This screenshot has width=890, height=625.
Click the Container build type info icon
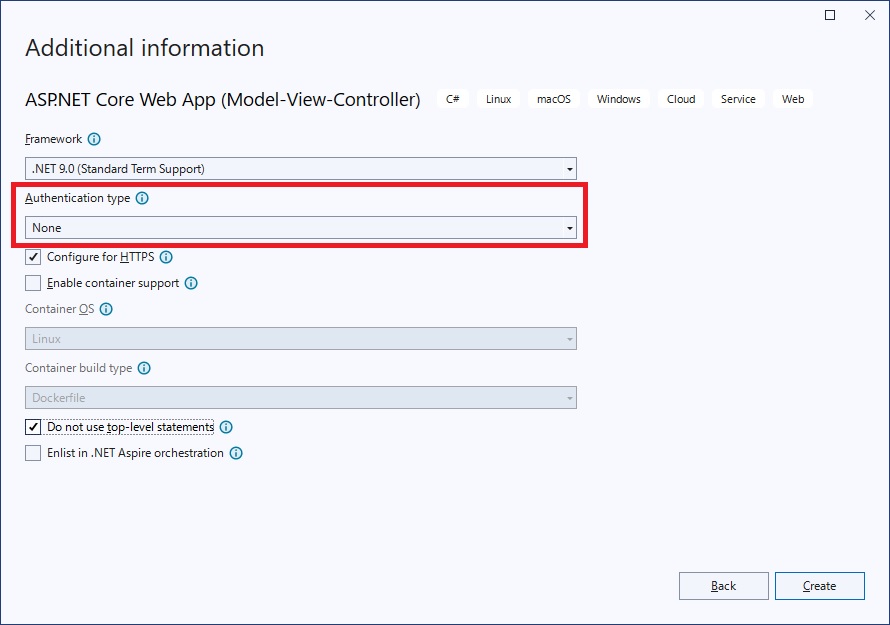[144, 368]
